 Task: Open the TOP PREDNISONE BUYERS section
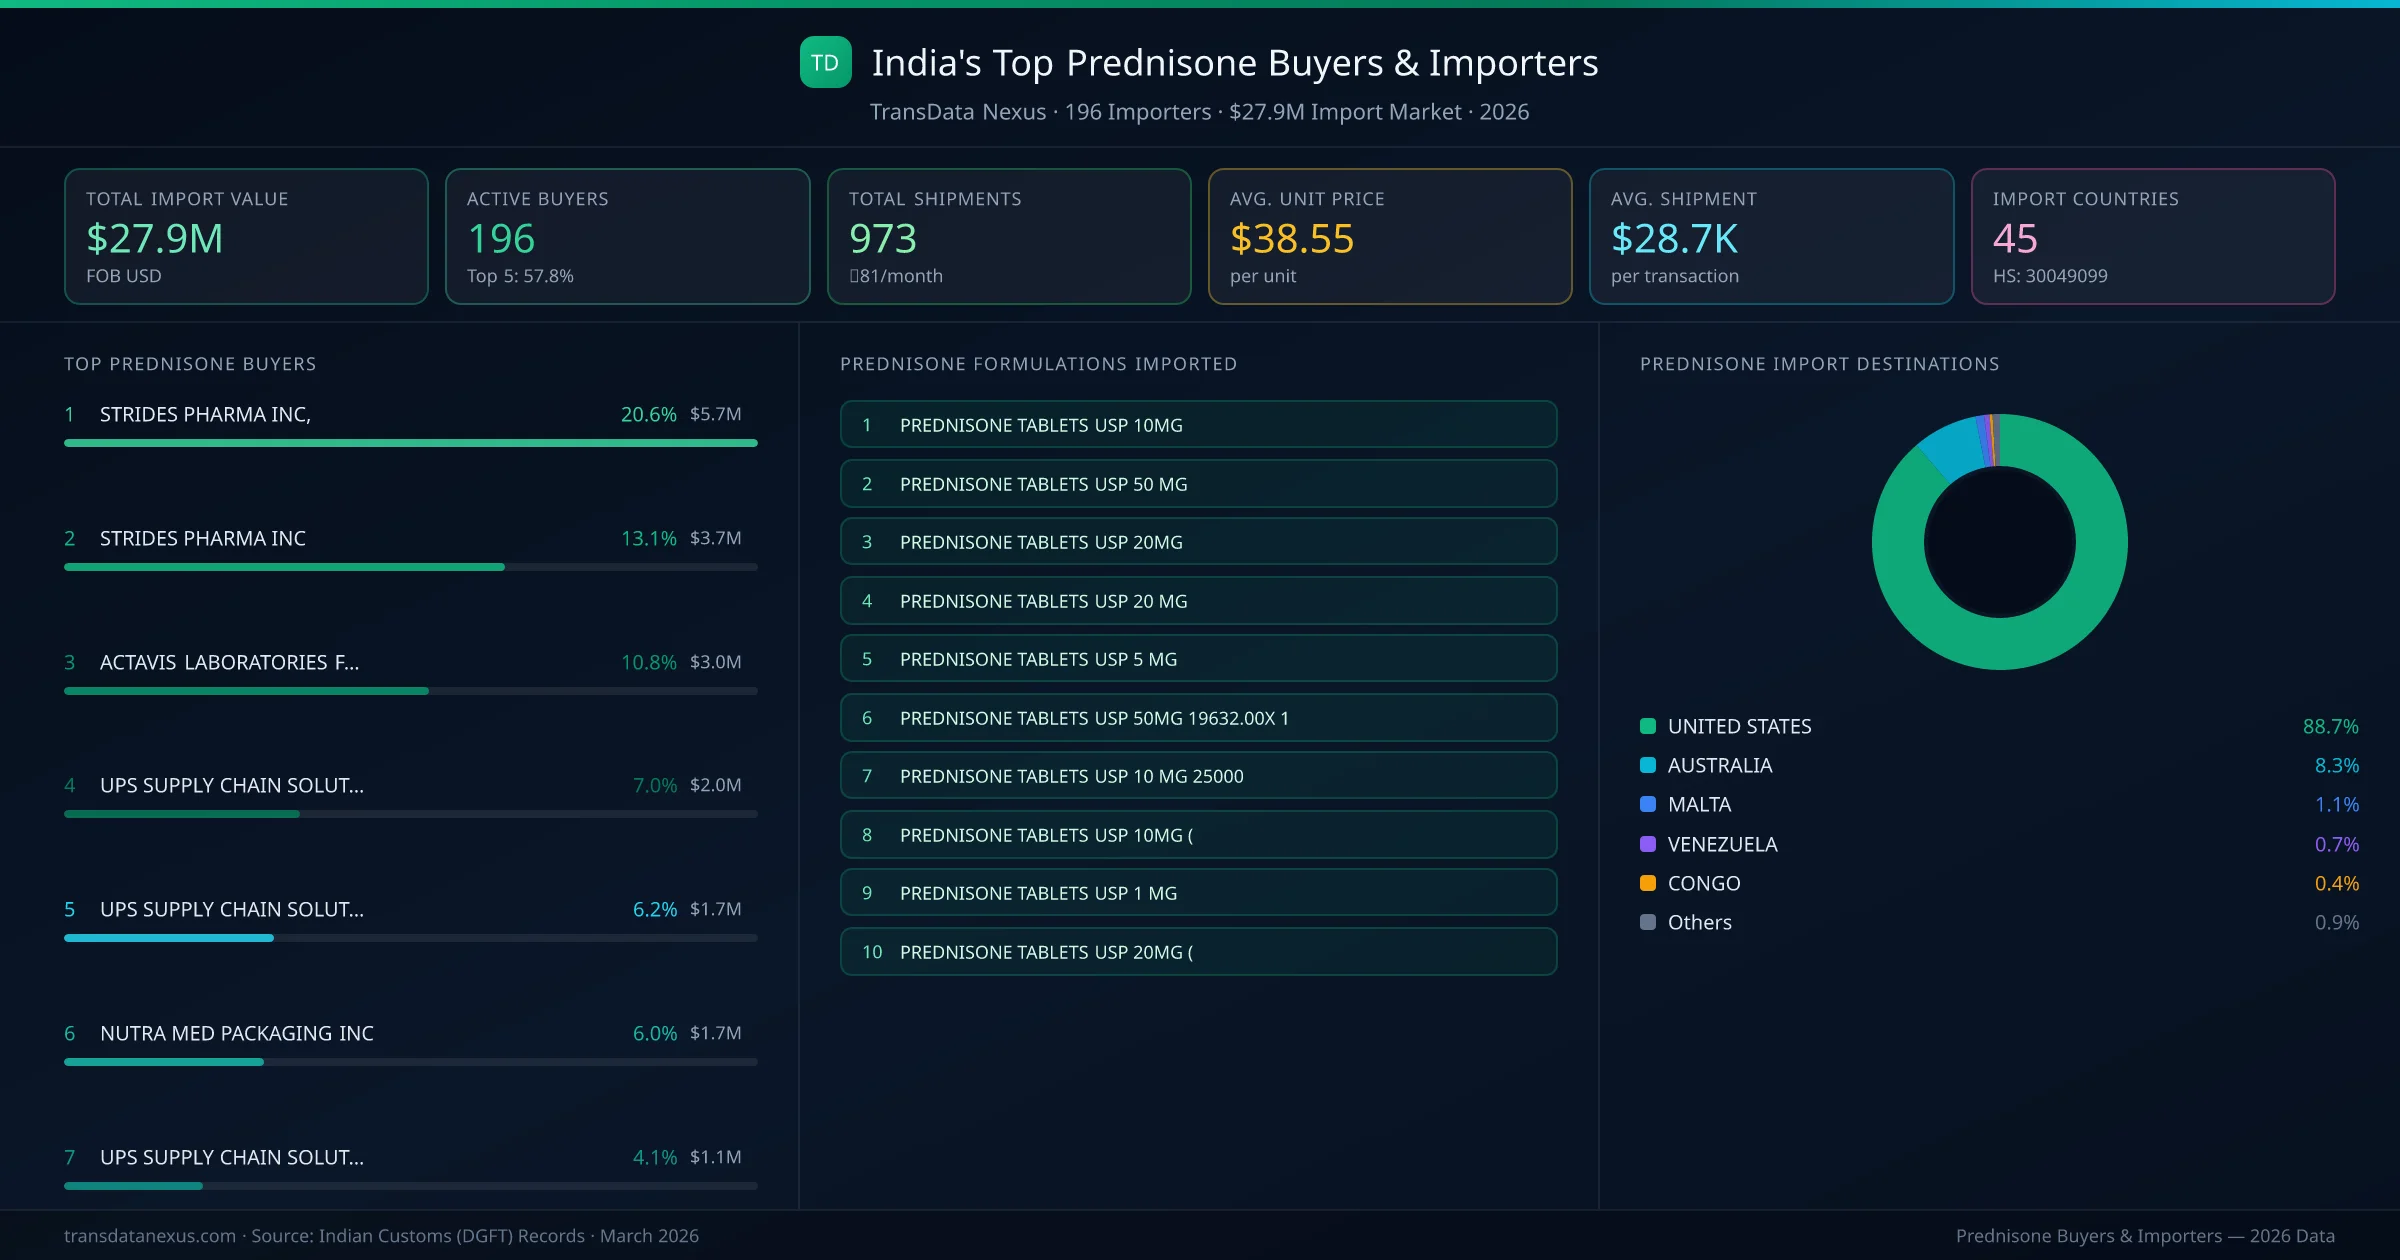click(190, 364)
